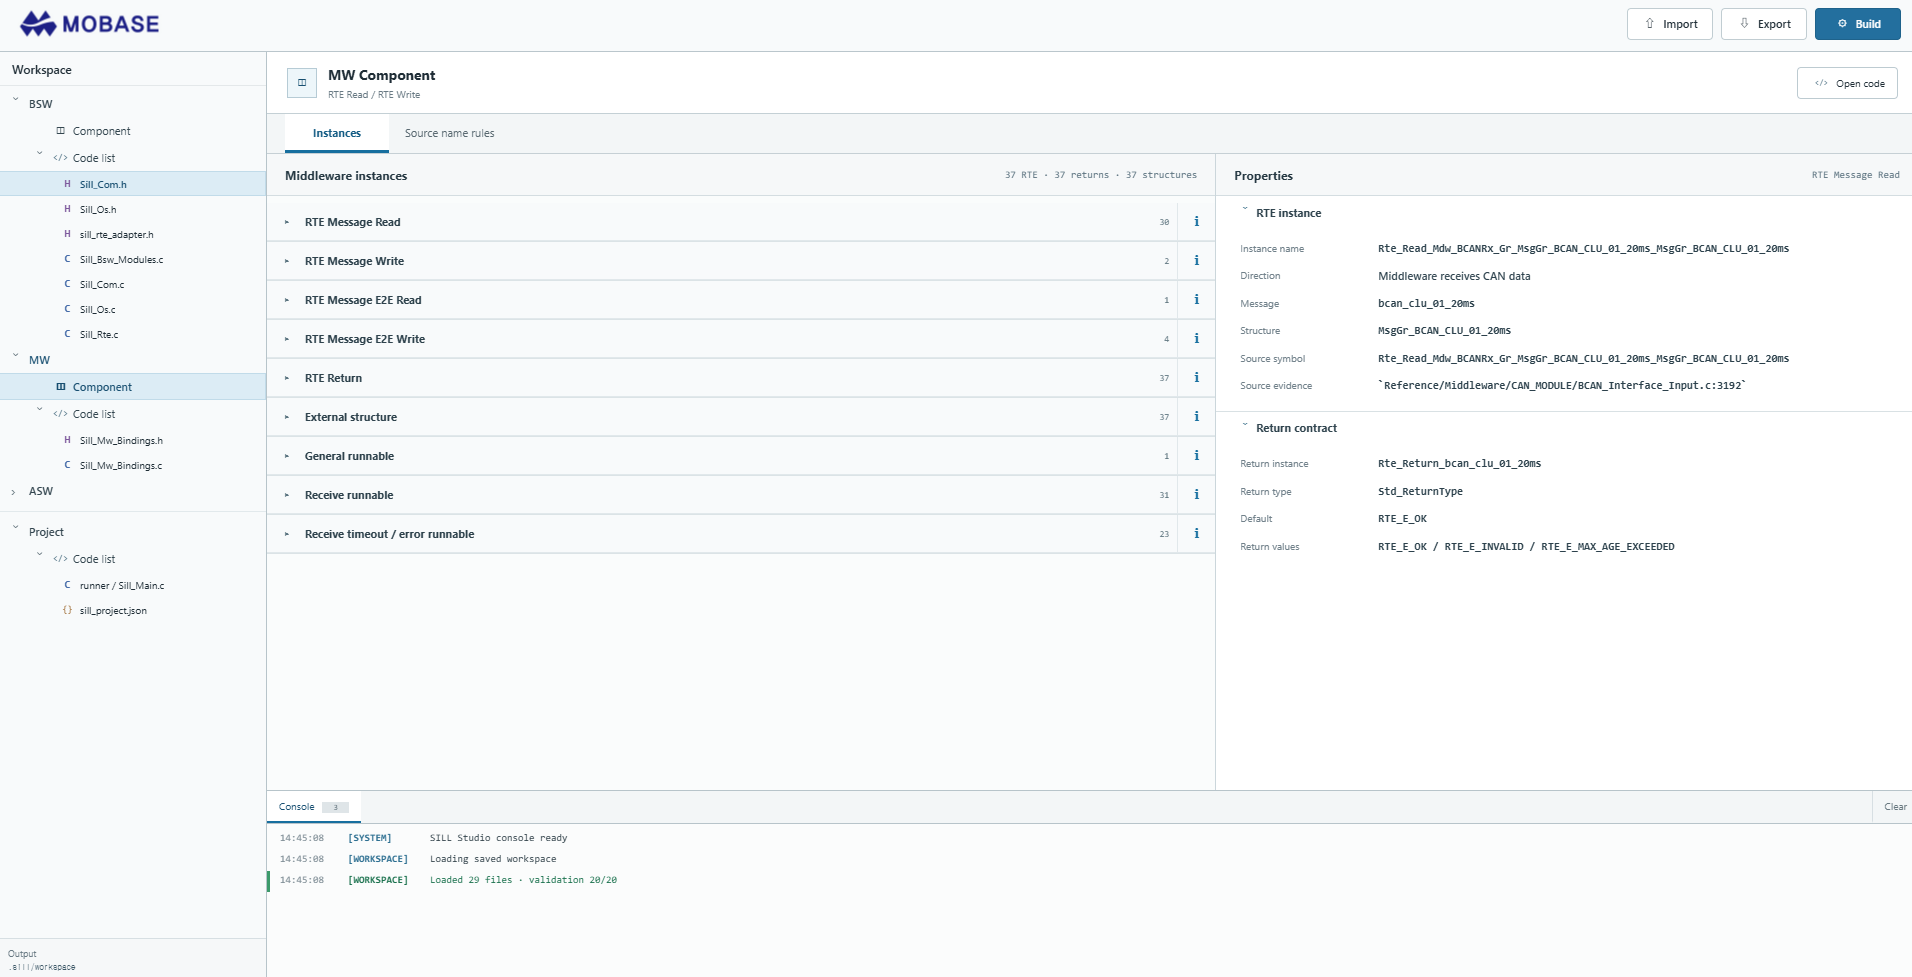Click the info icon for RTE Message Write
Image resolution: width=1912 pixels, height=977 pixels.
coord(1196,261)
